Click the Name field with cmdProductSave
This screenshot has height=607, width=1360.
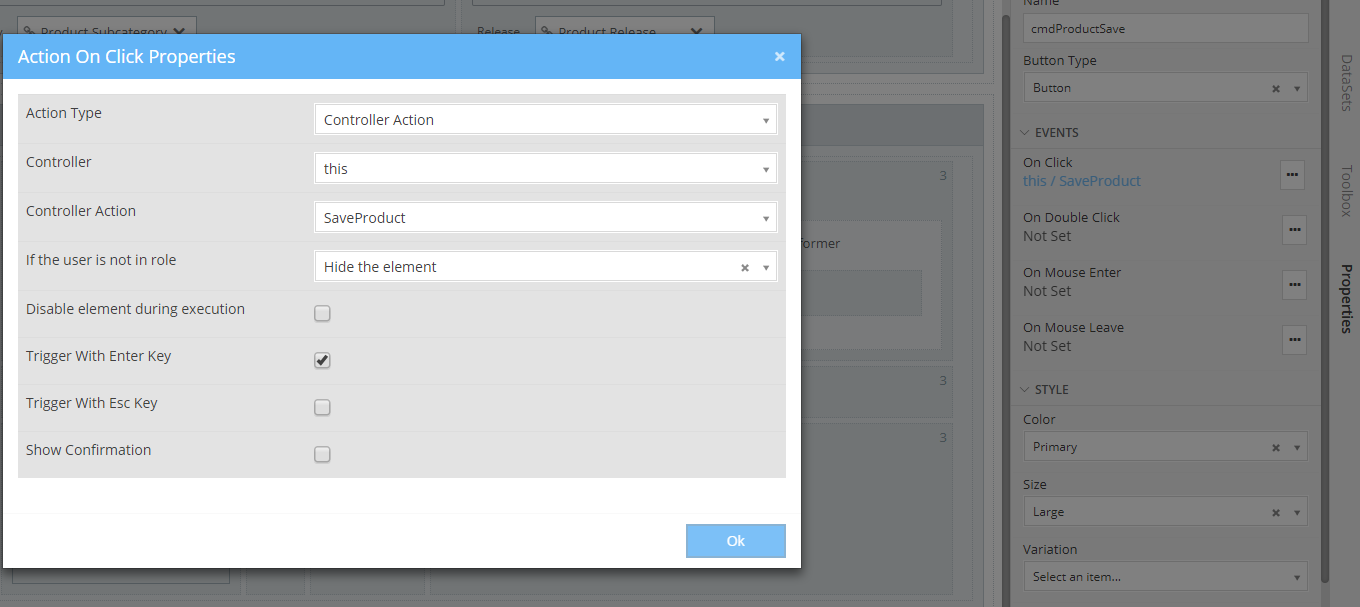coord(1164,29)
